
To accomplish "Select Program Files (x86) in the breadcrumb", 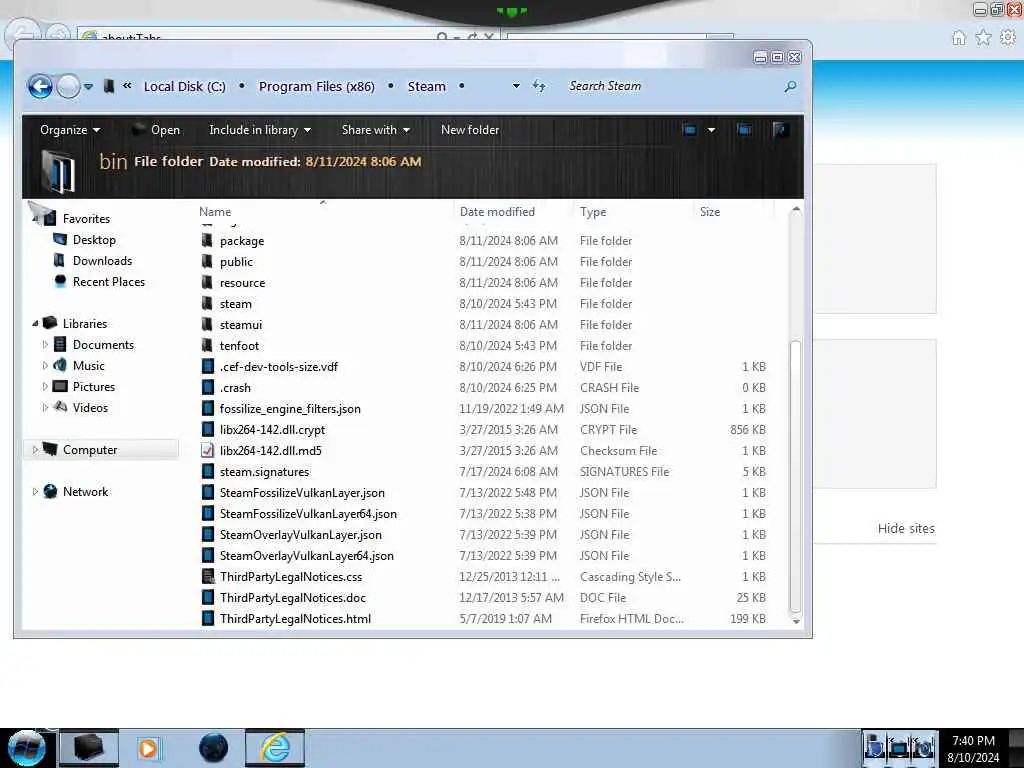I will tap(317, 86).
